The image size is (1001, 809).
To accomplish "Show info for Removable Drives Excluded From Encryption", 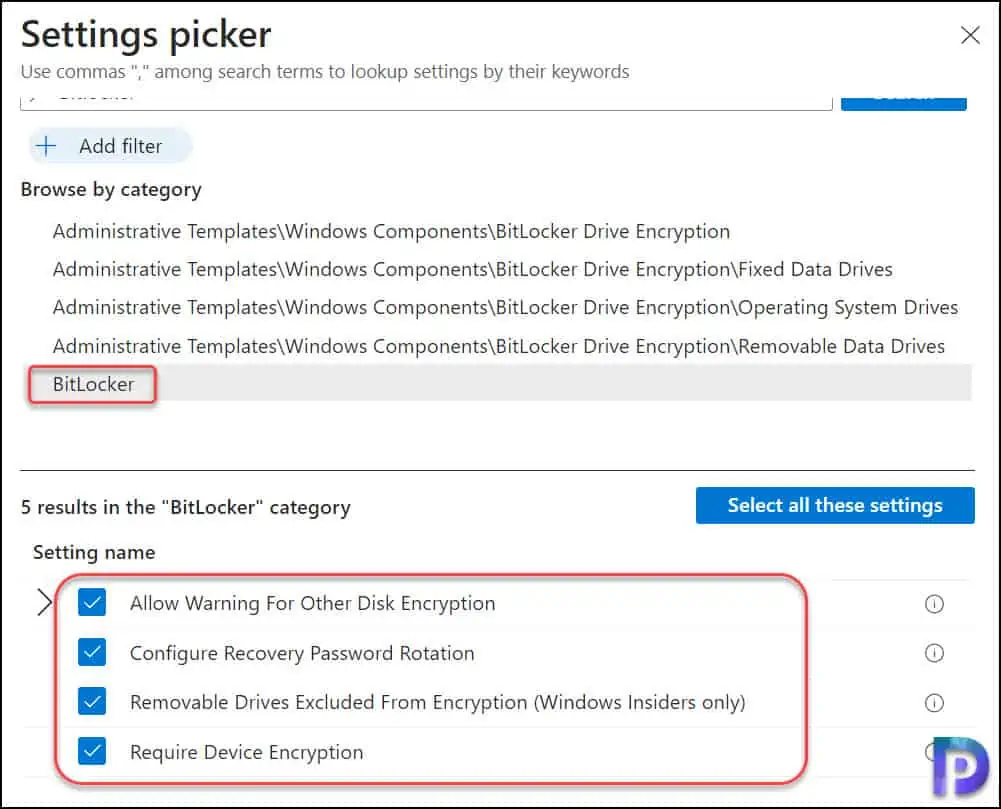I will click(x=934, y=702).
